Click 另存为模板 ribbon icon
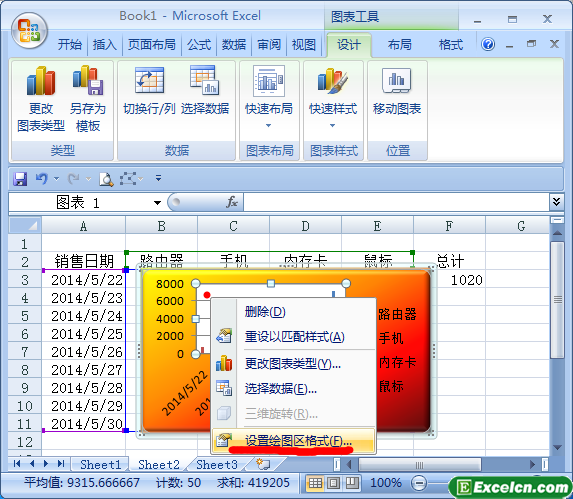The height and width of the screenshot is (499, 573). (88, 99)
